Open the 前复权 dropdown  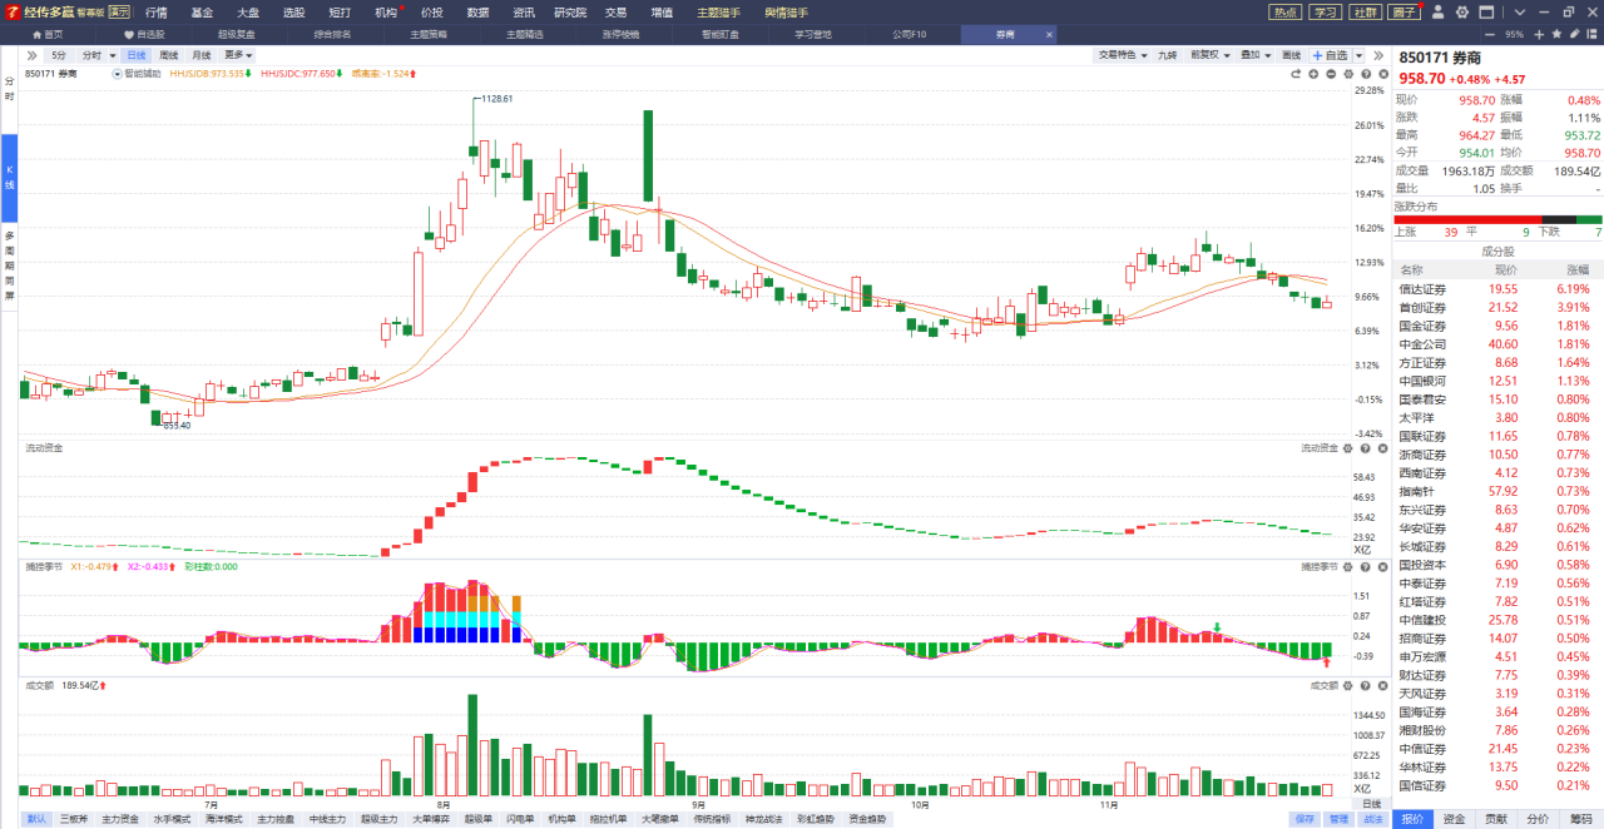(1210, 56)
